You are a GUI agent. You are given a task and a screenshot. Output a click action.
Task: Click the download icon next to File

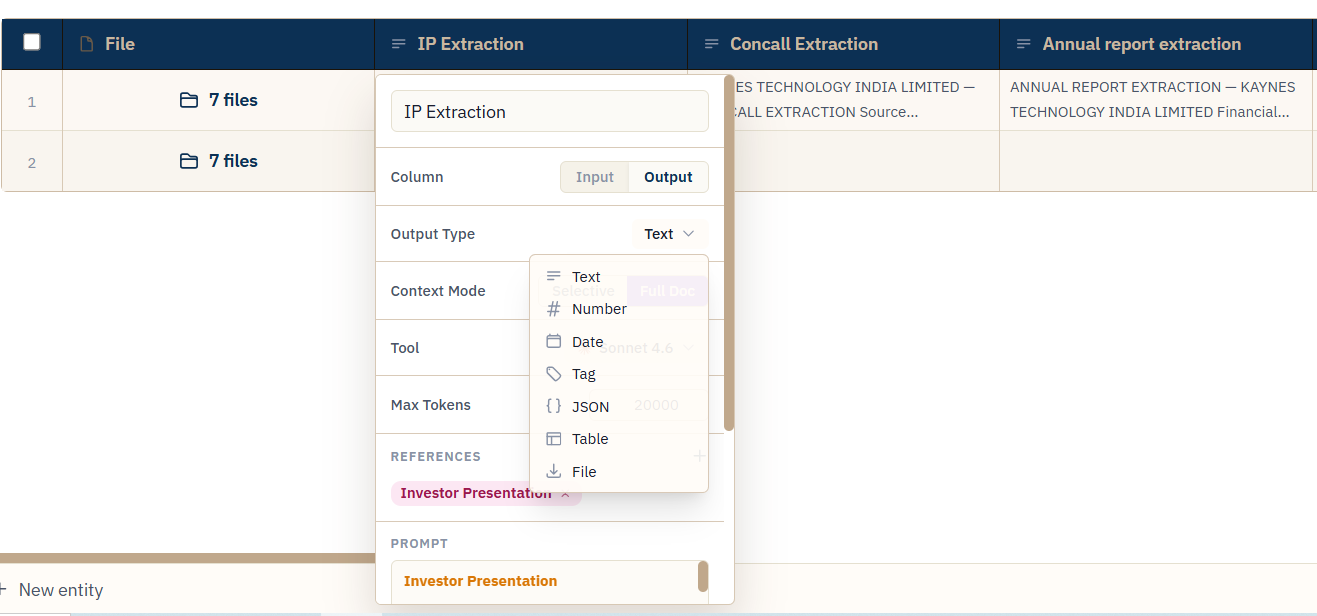click(554, 471)
